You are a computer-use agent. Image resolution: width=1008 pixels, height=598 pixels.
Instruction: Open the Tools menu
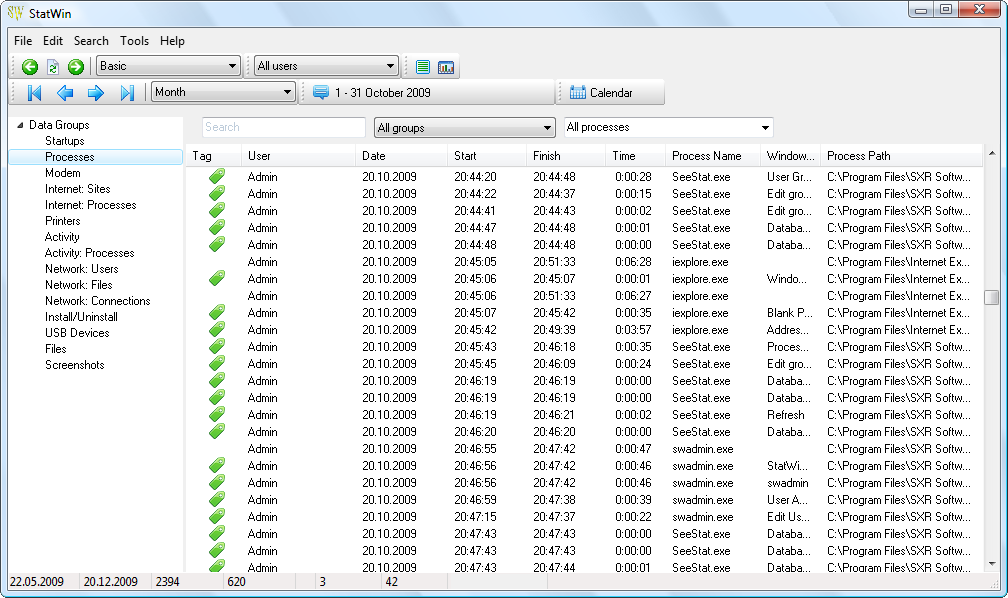tap(134, 41)
